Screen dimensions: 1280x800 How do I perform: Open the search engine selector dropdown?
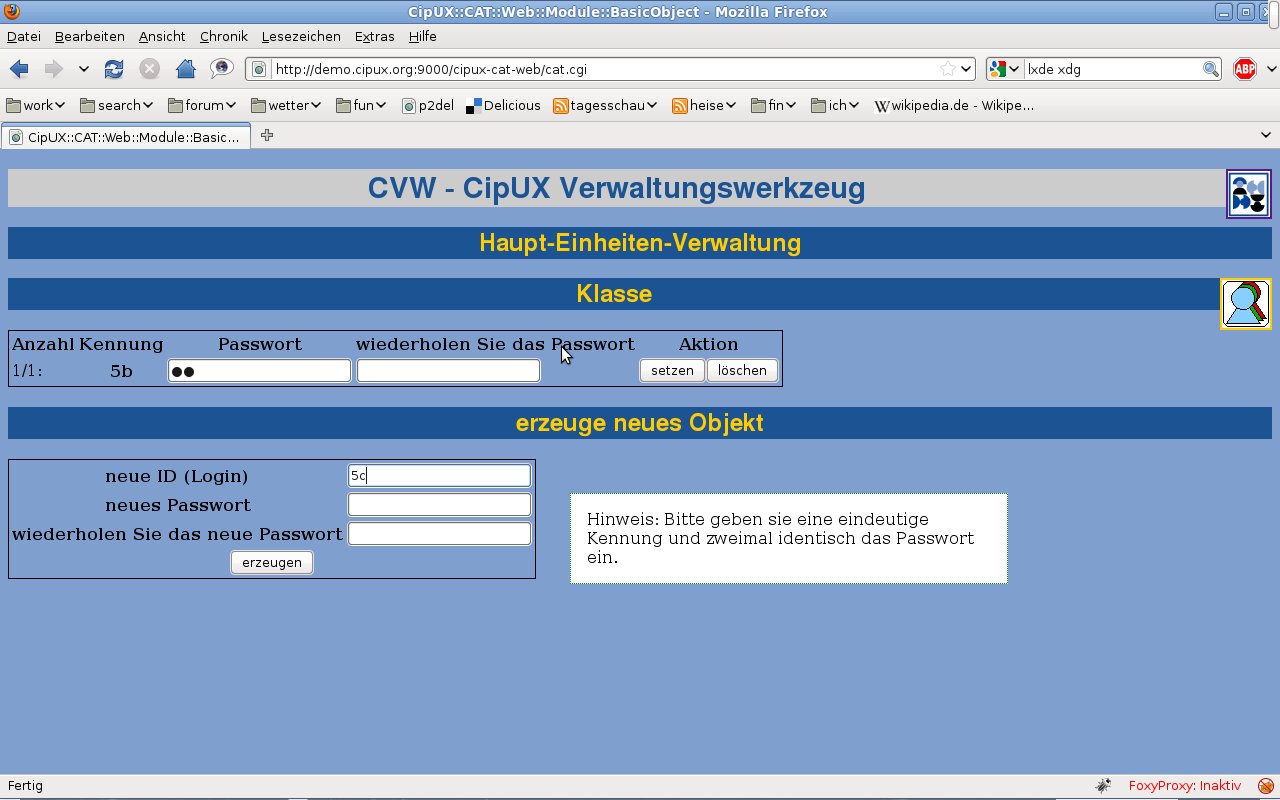coord(1005,69)
